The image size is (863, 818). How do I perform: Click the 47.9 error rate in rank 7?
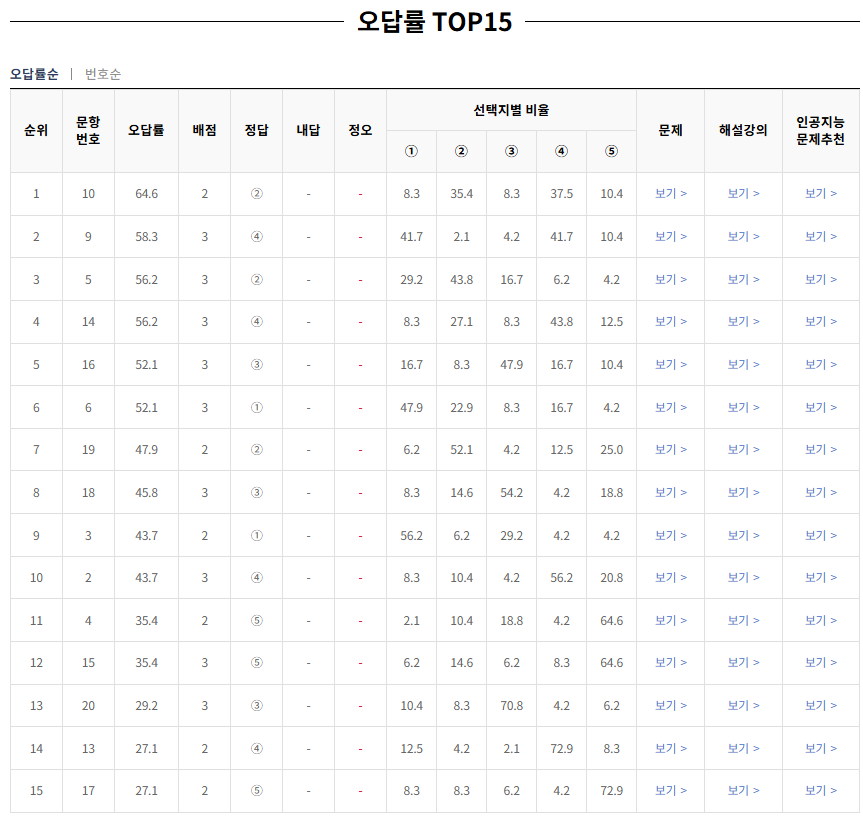(x=146, y=450)
